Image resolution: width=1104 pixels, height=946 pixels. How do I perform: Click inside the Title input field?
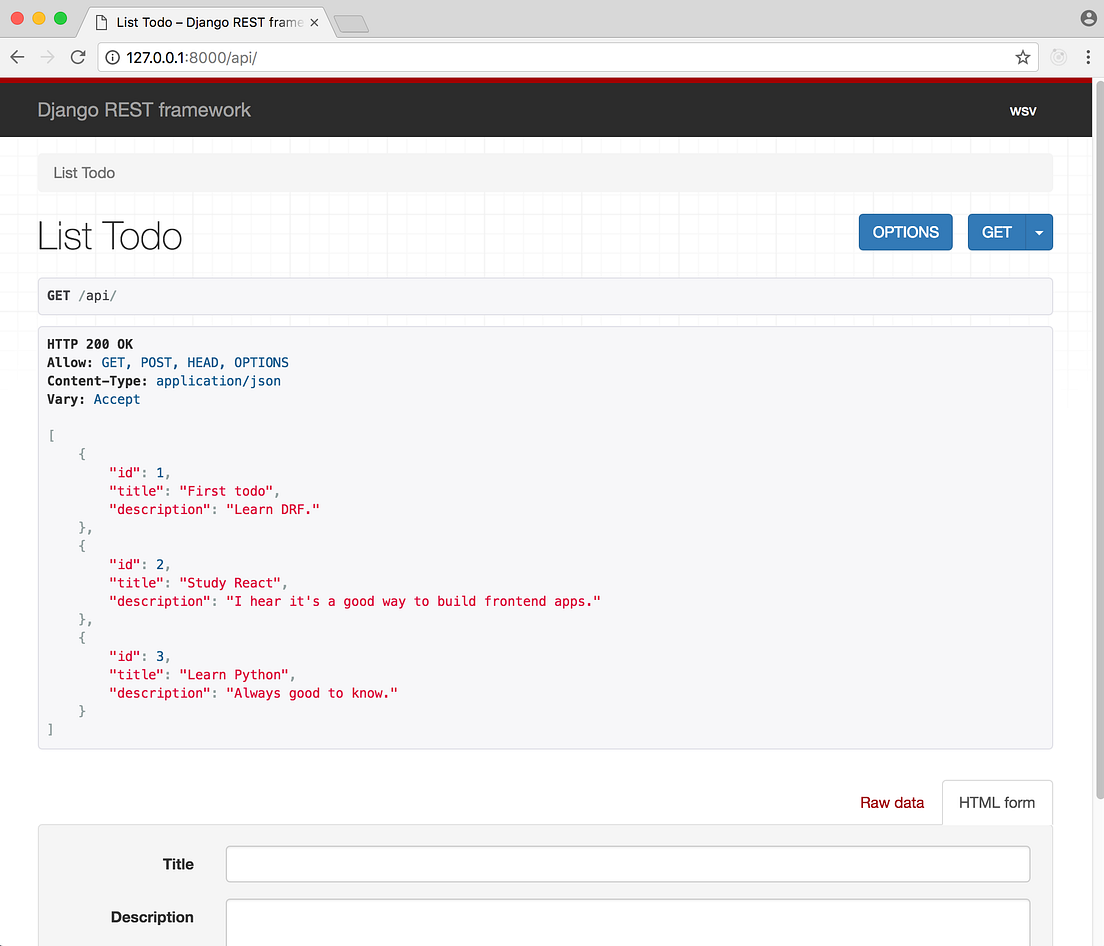[x=627, y=864]
